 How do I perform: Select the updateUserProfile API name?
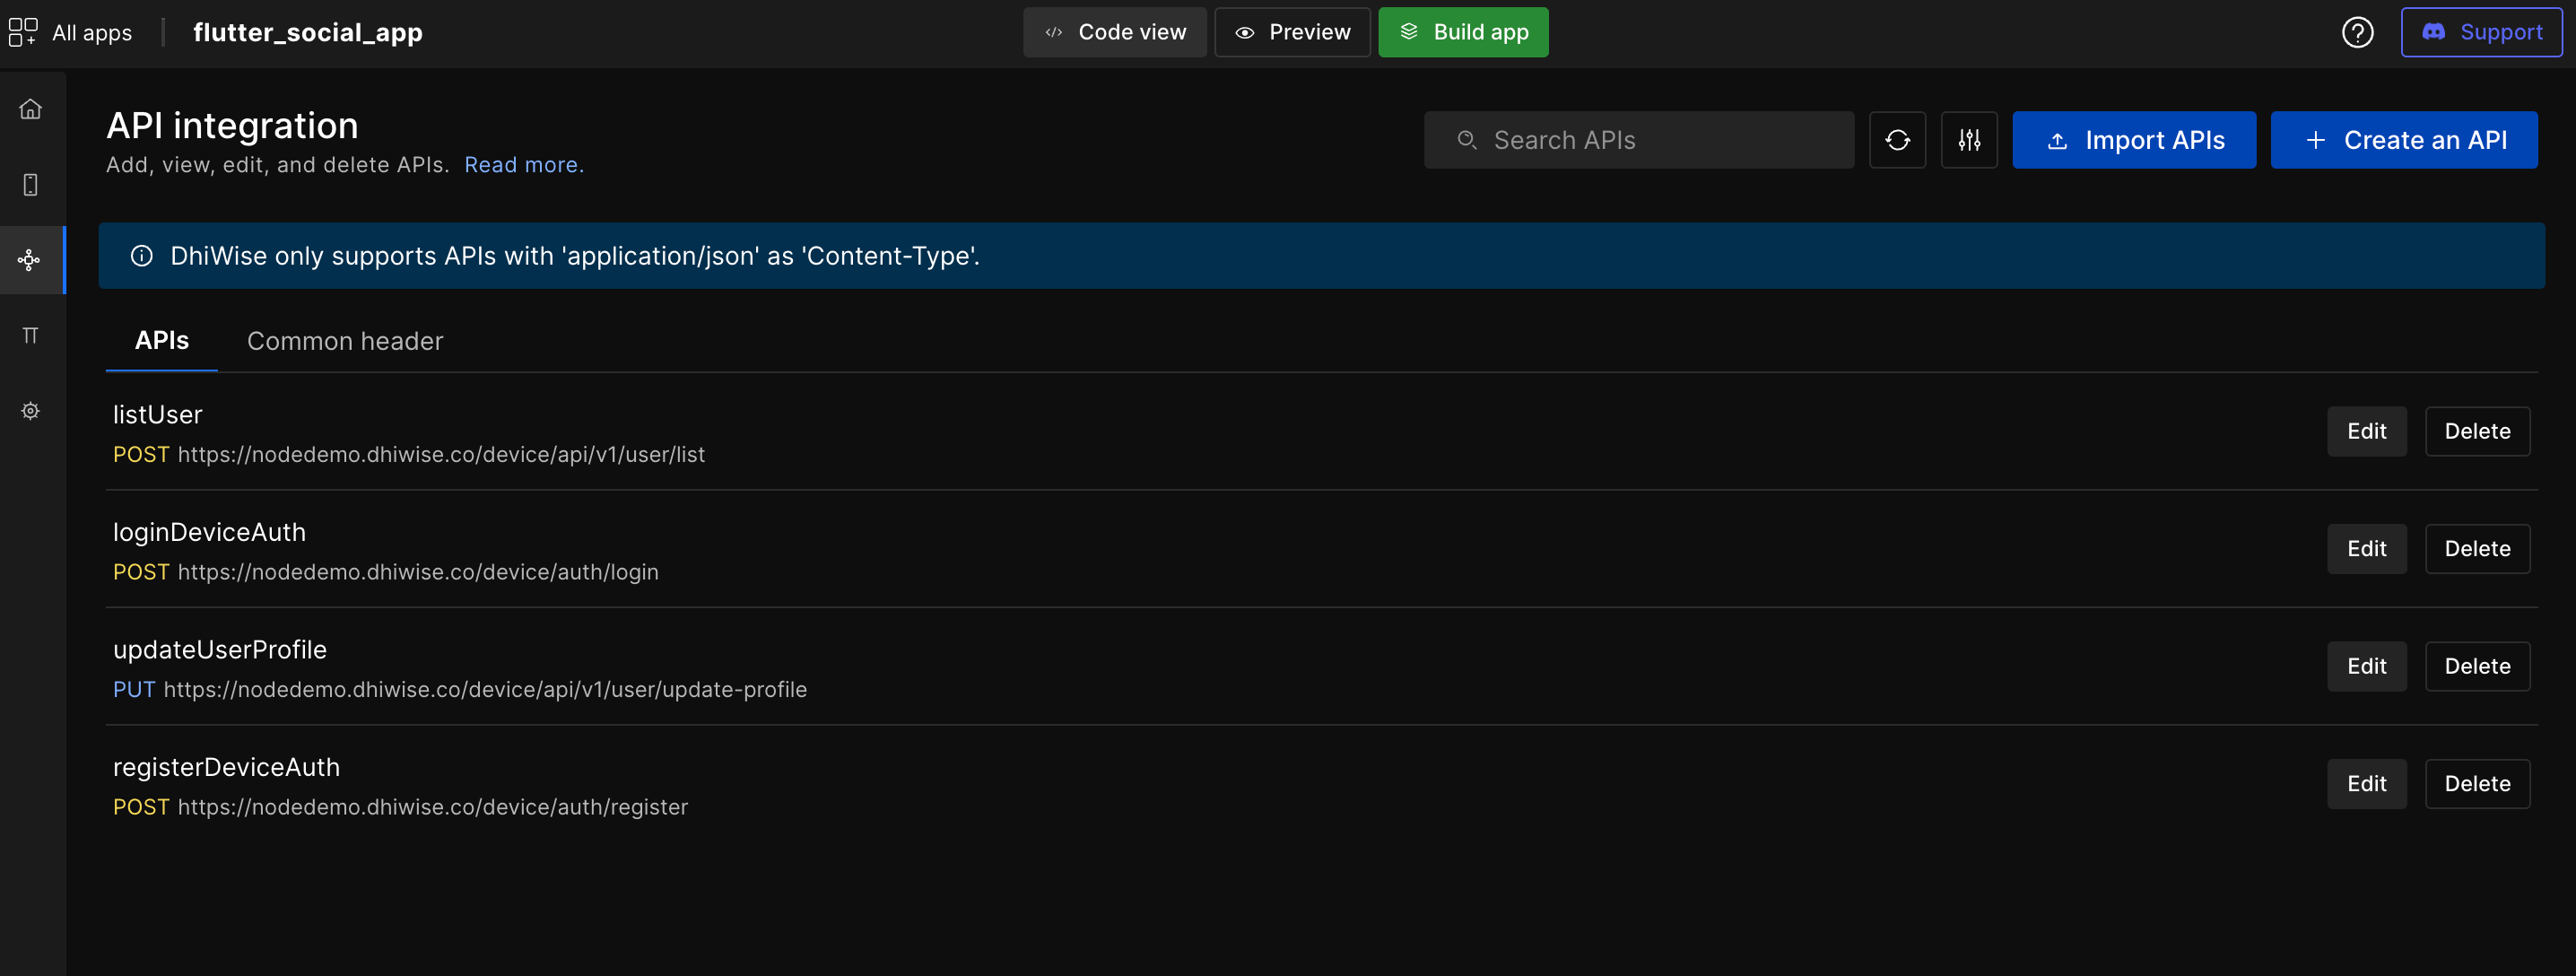(220, 650)
